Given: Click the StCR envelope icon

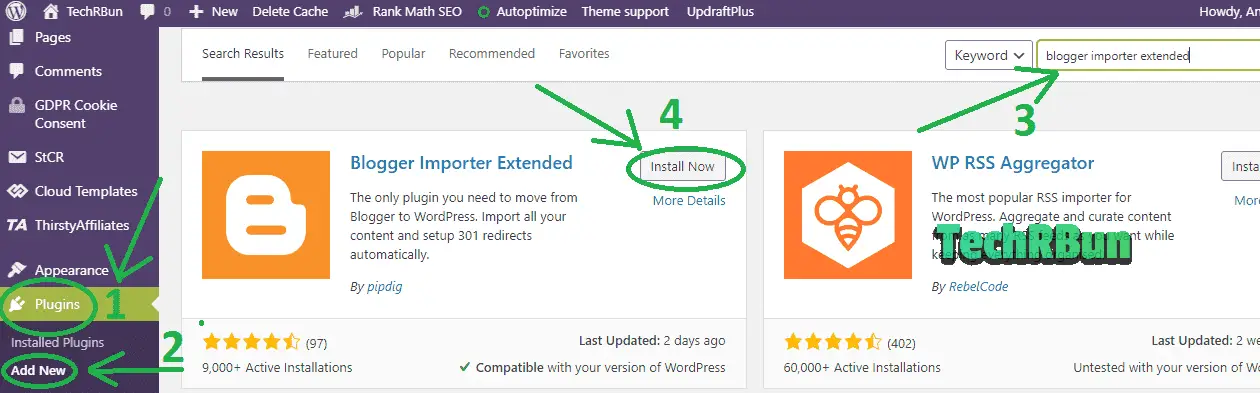Looking at the screenshot, I should (x=16, y=157).
